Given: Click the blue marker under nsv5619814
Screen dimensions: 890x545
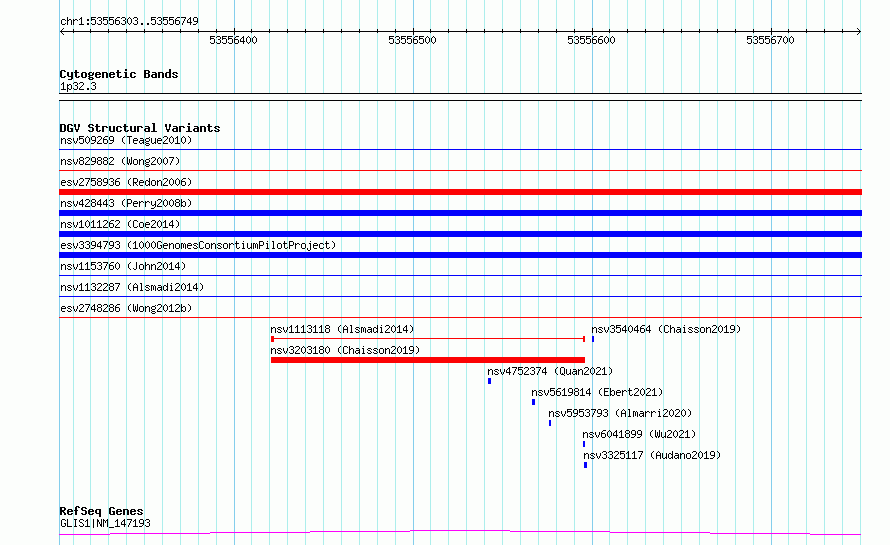Looking at the screenshot, I should click(534, 402).
